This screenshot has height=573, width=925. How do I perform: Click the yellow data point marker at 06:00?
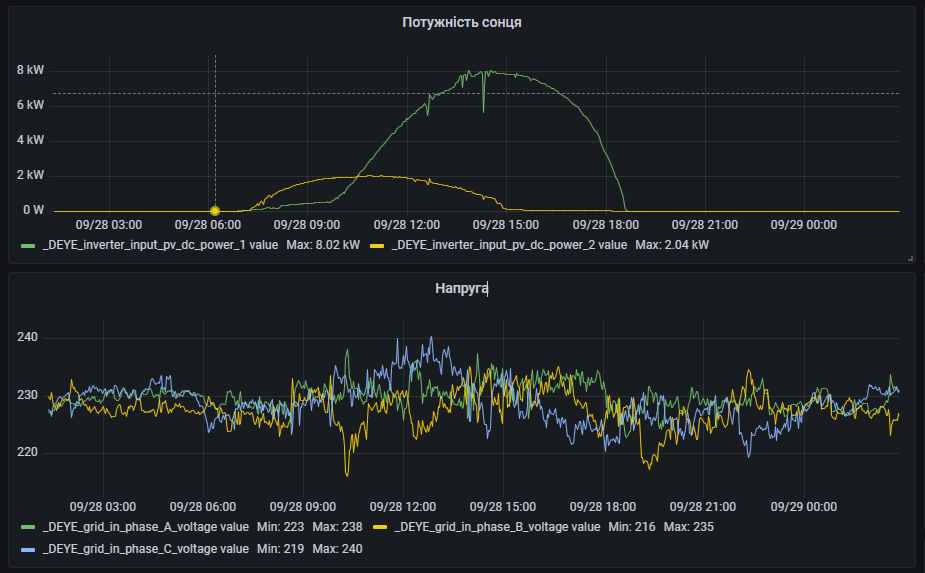coord(215,210)
